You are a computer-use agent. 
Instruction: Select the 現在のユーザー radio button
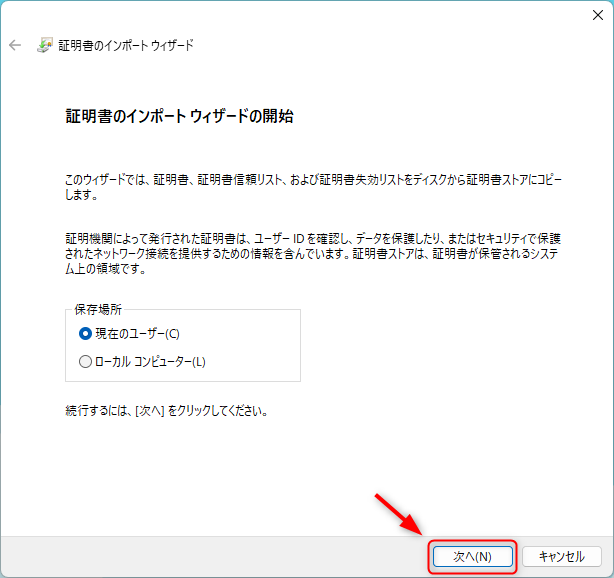(x=85, y=333)
